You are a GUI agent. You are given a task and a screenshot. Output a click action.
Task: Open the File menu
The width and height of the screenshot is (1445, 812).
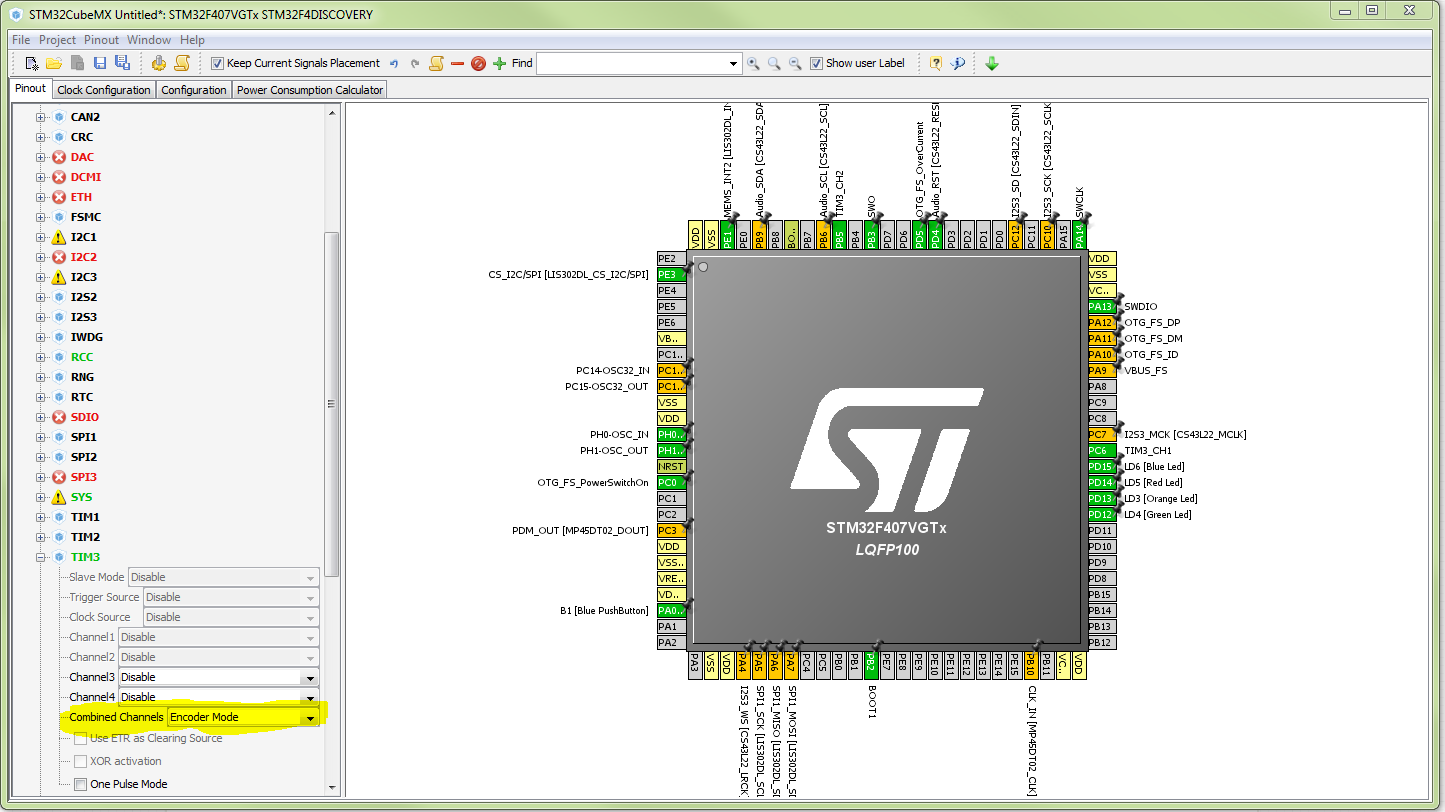click(x=21, y=40)
